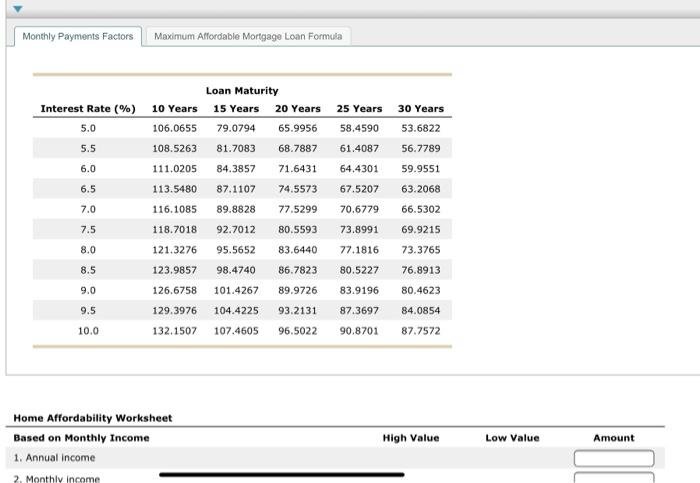Click the High Value column header
This screenshot has width=700, height=483.
coord(411,438)
